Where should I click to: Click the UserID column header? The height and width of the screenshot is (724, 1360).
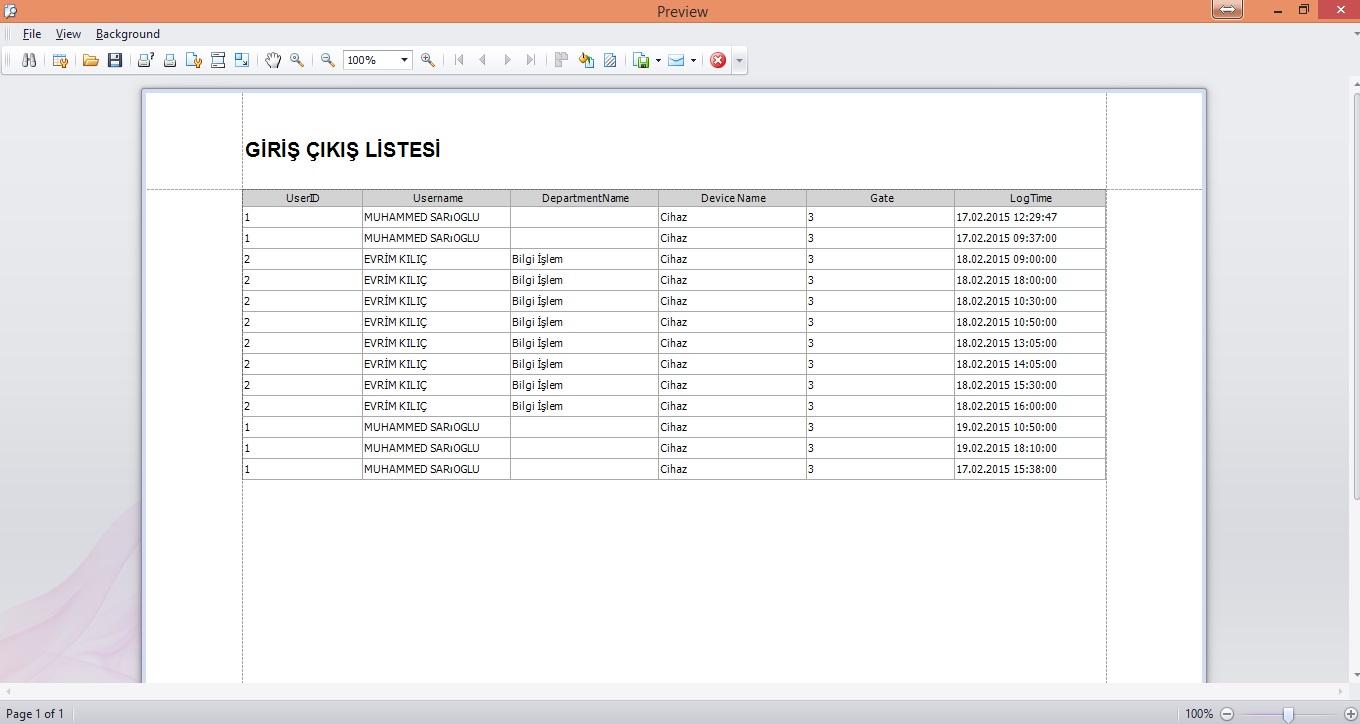coord(302,198)
